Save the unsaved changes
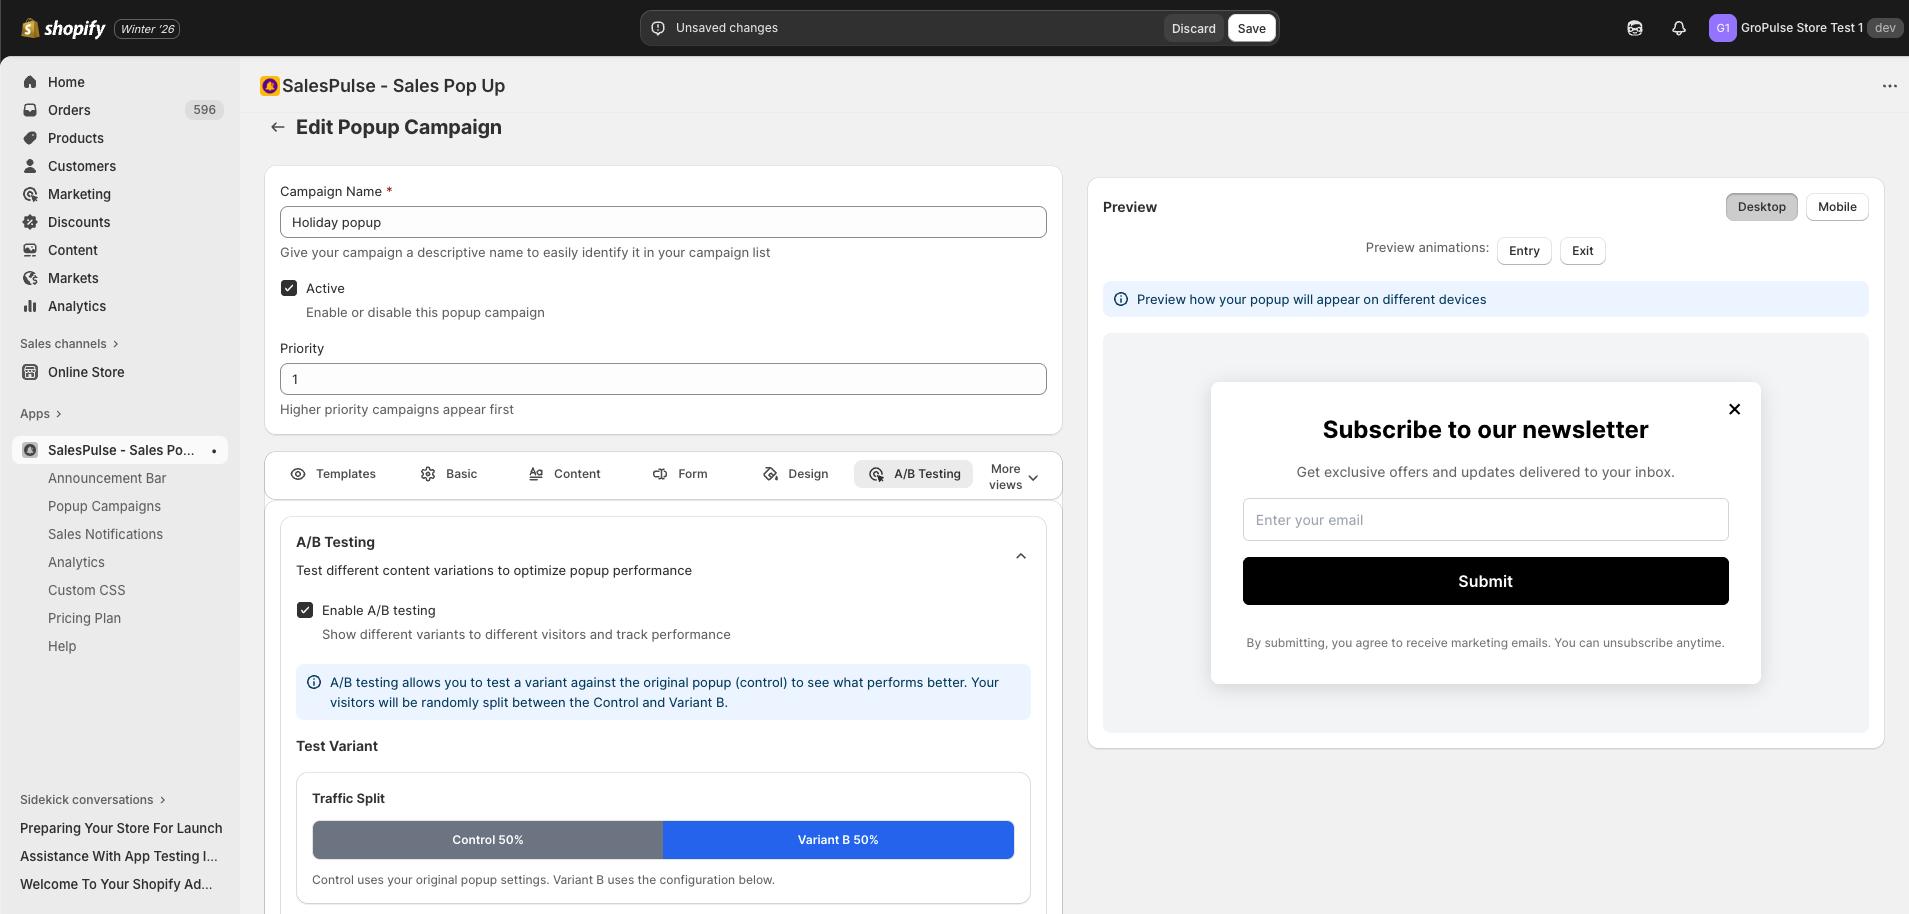Screen dimensions: 1909x914 1251,28
